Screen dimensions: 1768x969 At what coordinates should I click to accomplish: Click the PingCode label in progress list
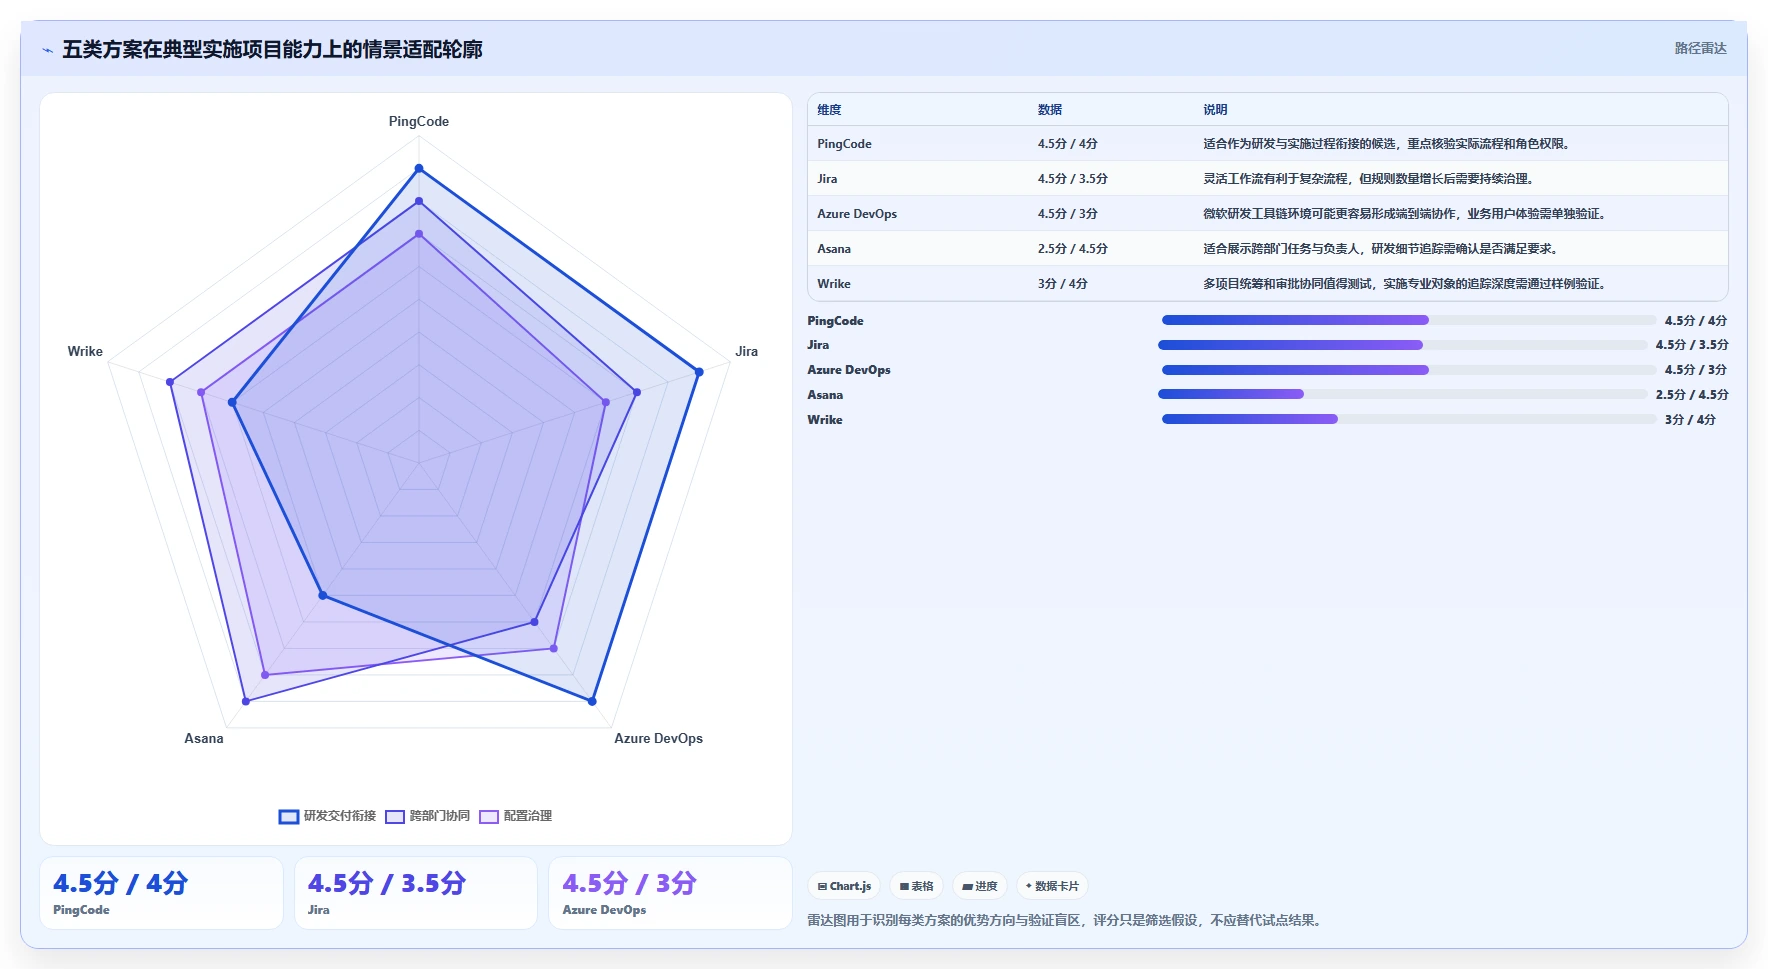point(835,320)
